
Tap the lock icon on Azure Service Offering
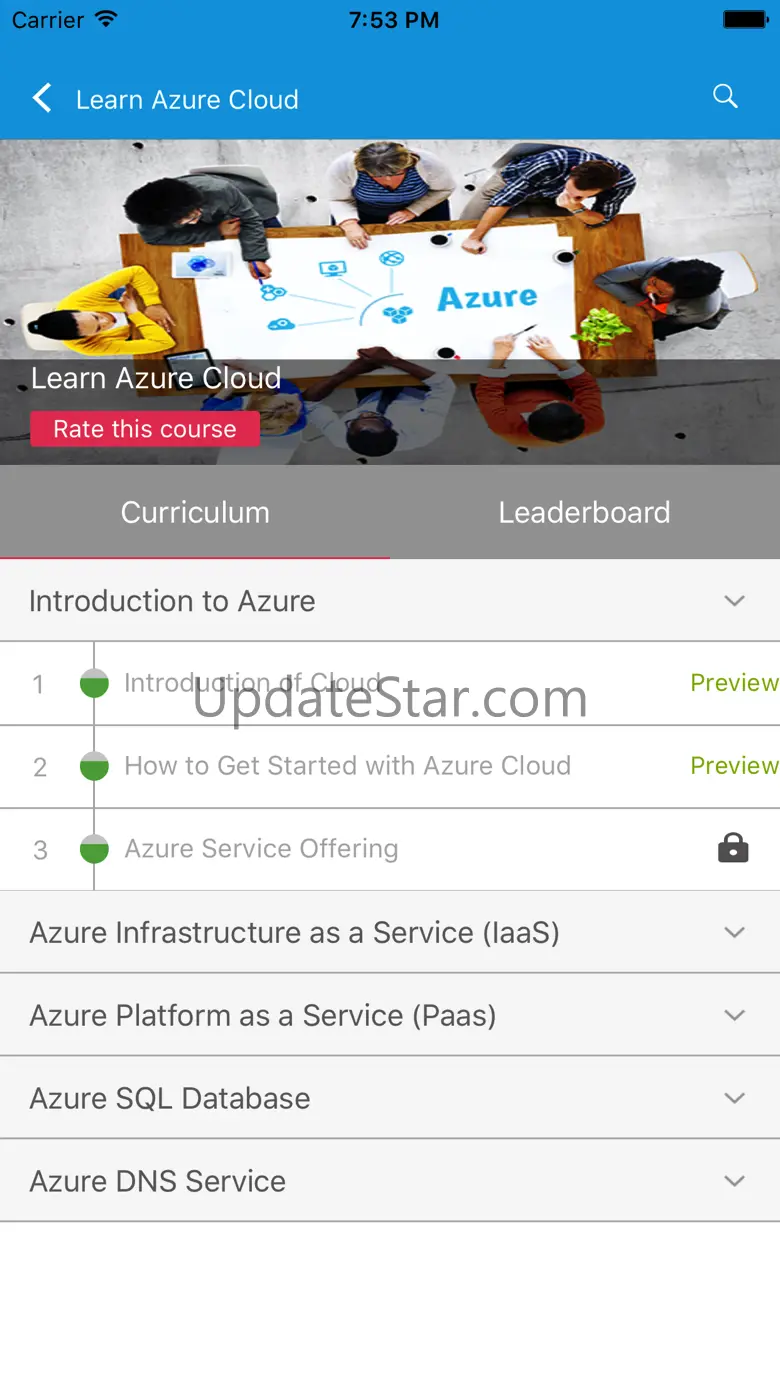point(733,848)
